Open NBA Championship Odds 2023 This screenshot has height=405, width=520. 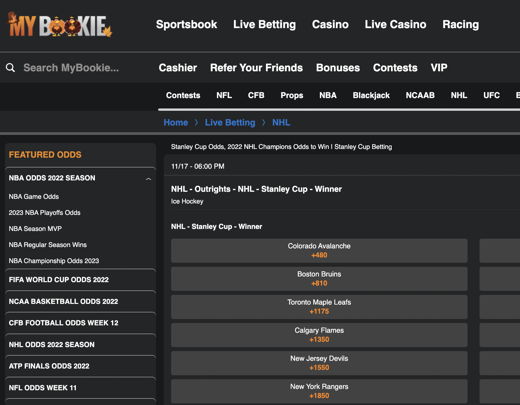coord(54,261)
